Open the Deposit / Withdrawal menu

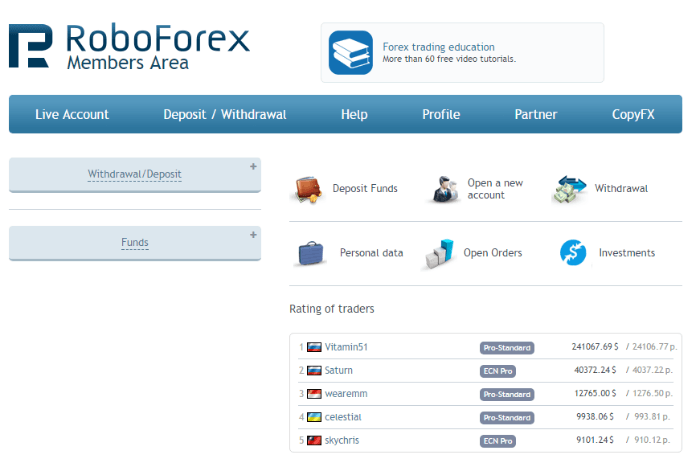point(225,115)
